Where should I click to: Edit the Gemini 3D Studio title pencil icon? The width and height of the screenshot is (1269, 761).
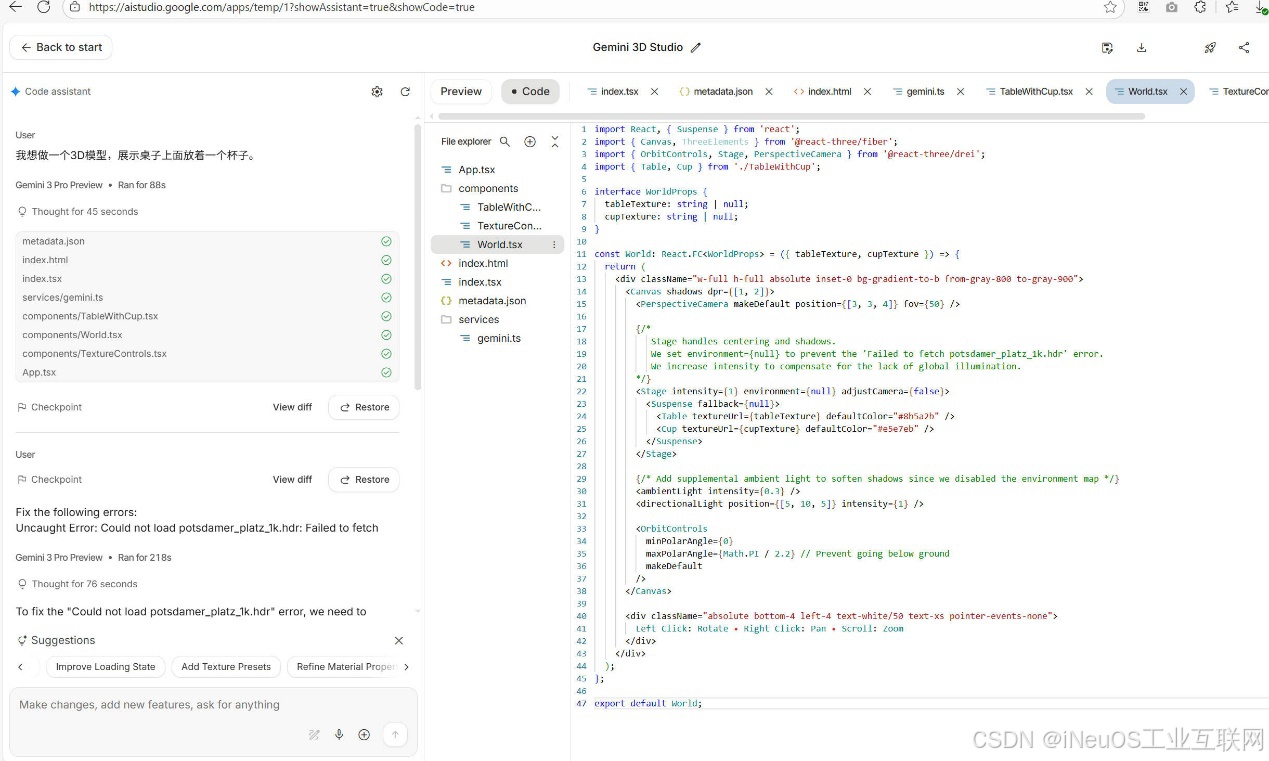click(696, 47)
